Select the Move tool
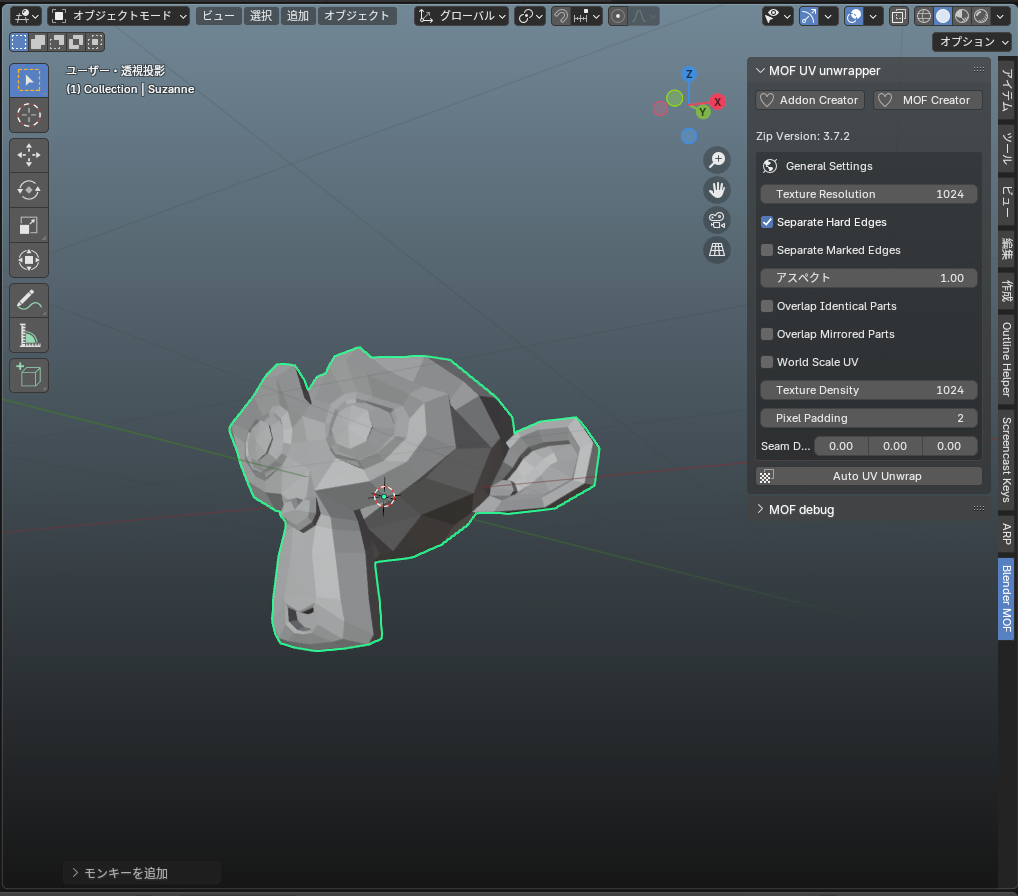 29,155
